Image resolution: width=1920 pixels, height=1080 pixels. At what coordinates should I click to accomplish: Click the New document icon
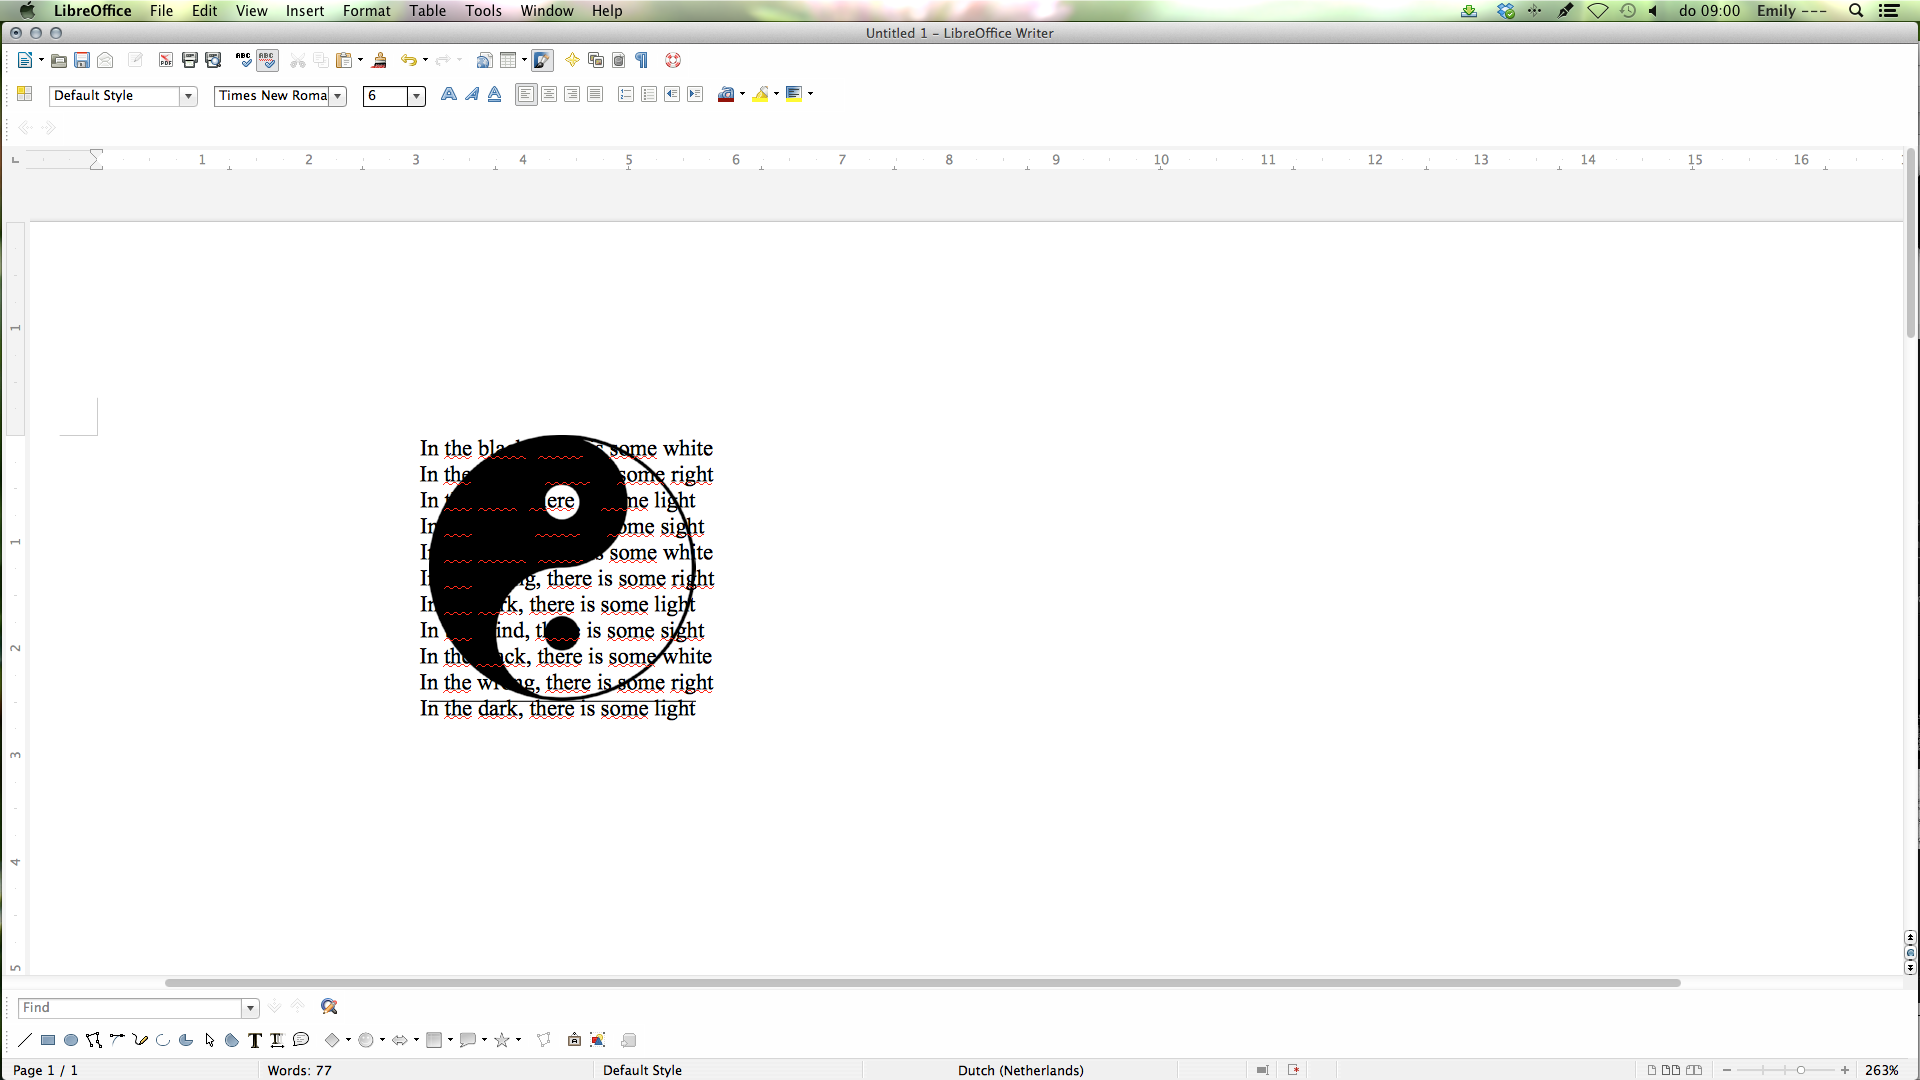coord(24,60)
